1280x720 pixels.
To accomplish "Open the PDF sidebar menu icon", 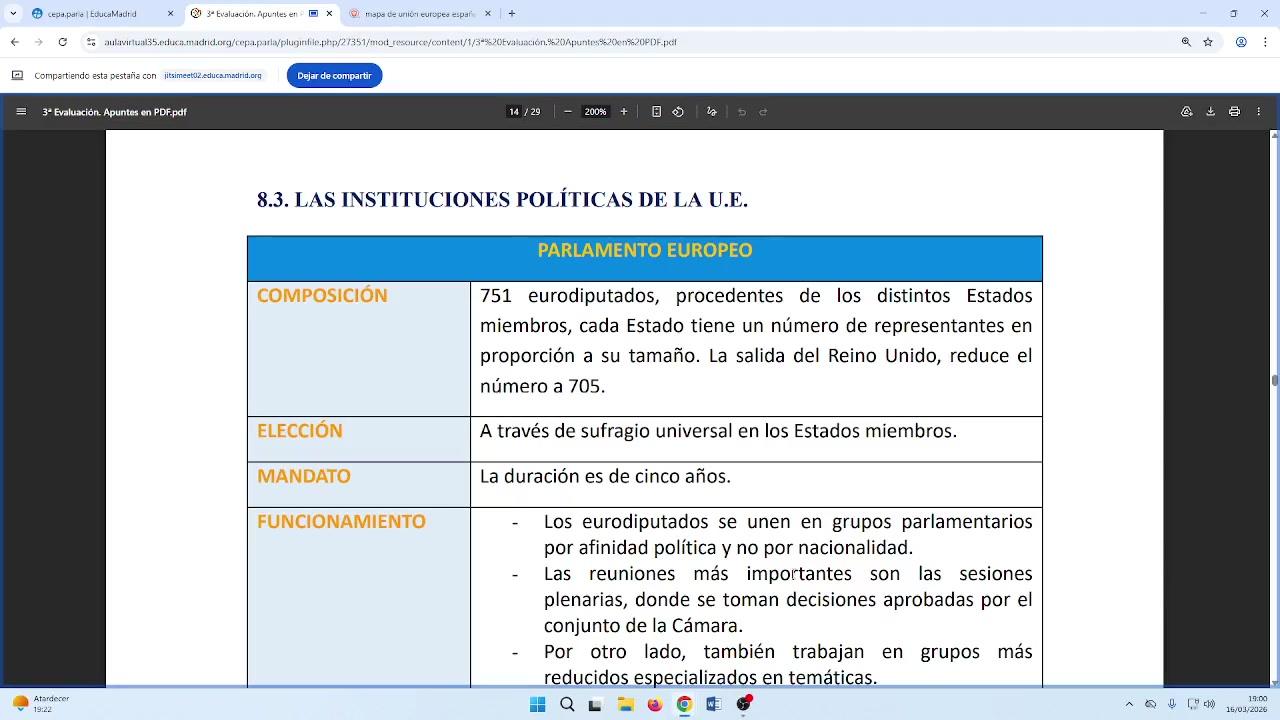I will 21,112.
